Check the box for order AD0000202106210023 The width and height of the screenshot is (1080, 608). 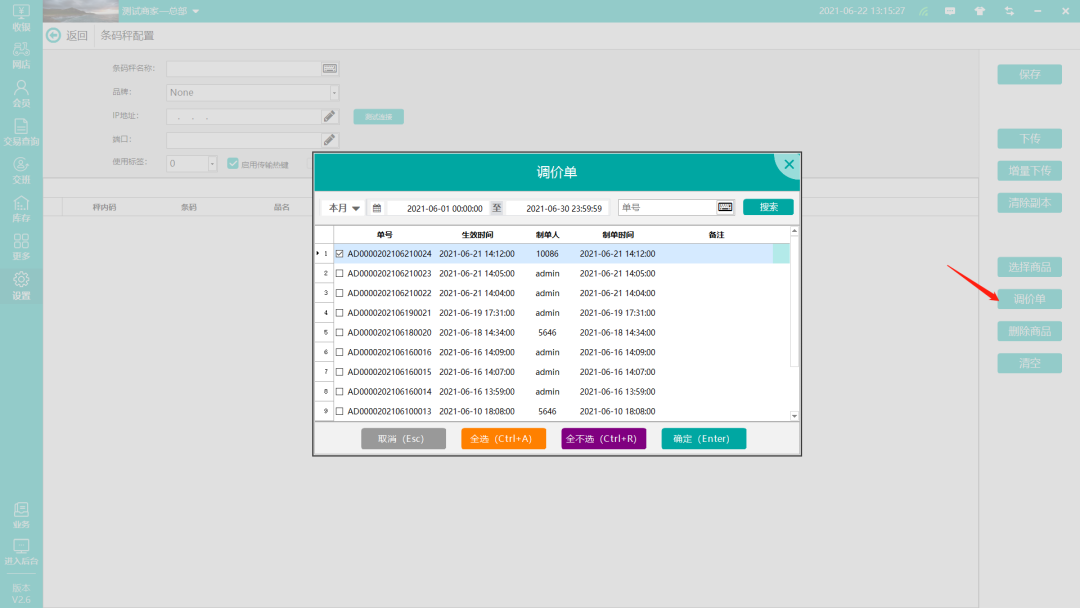point(340,273)
